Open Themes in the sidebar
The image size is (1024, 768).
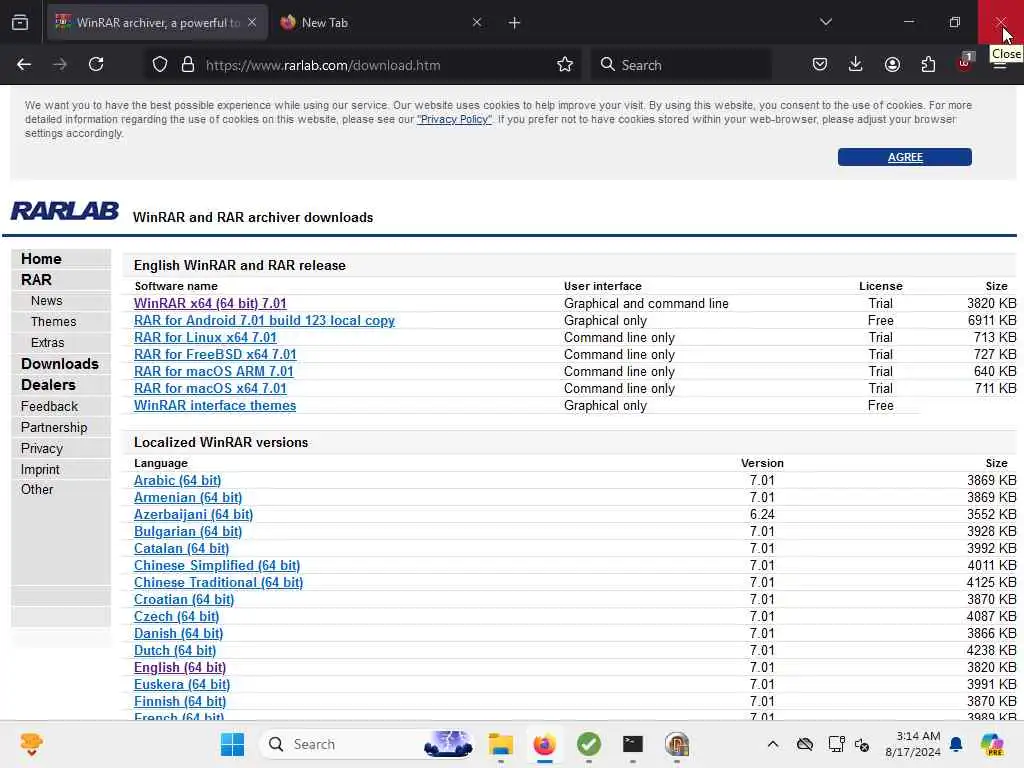pyautogui.click(x=54, y=321)
